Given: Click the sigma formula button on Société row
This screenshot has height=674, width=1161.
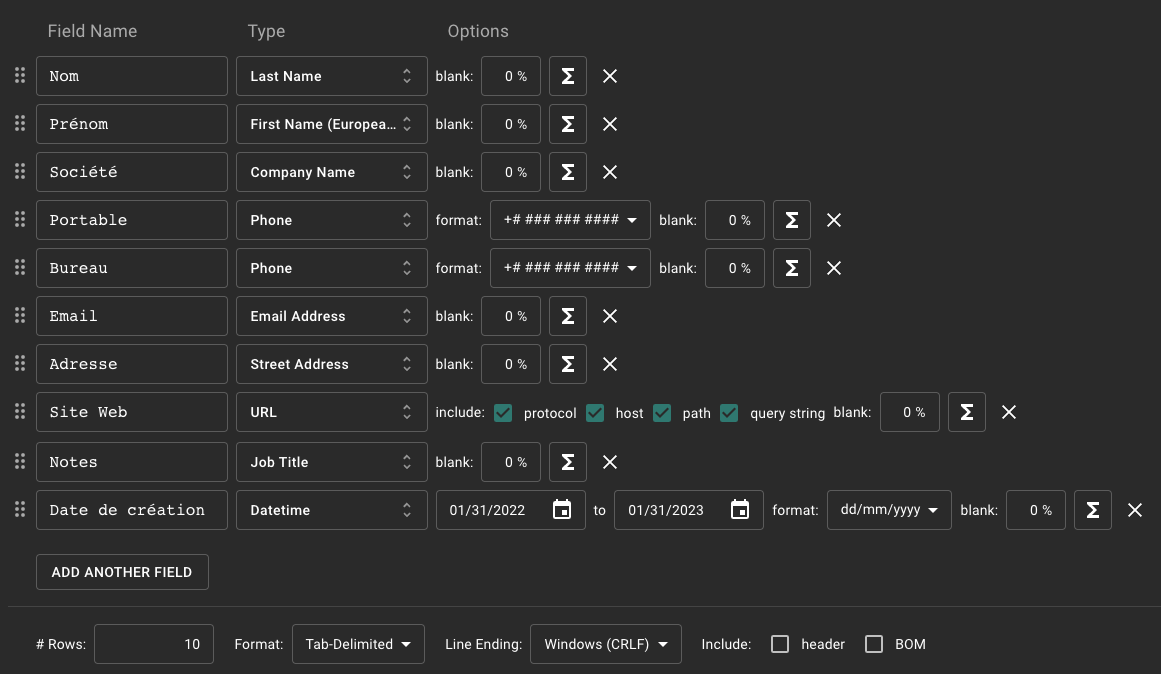Looking at the screenshot, I should (568, 173).
